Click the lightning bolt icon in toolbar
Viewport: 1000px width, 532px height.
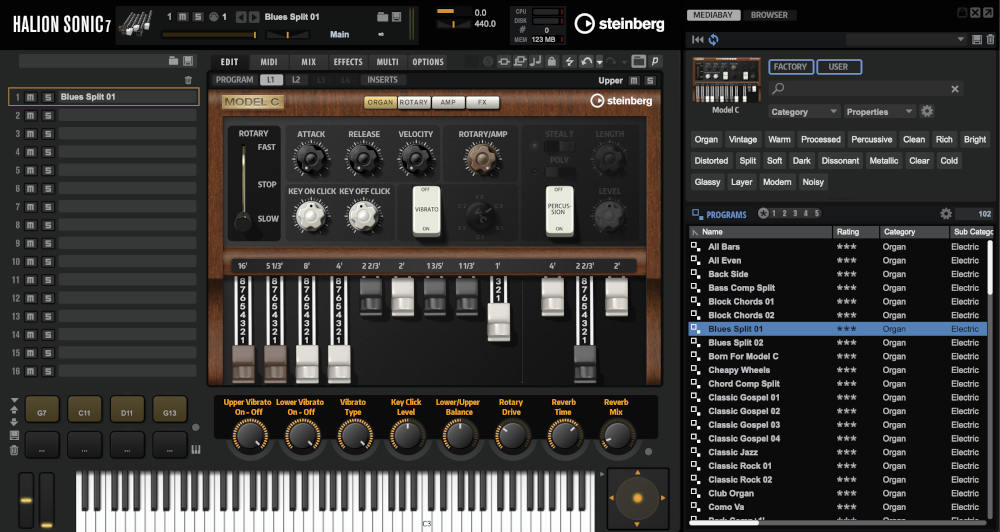569,62
